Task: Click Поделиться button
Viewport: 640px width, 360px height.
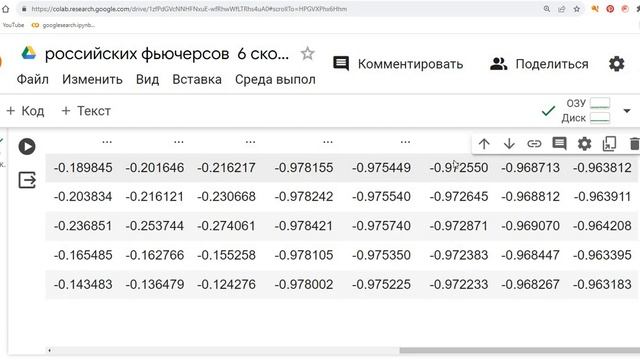Action: click(x=539, y=64)
